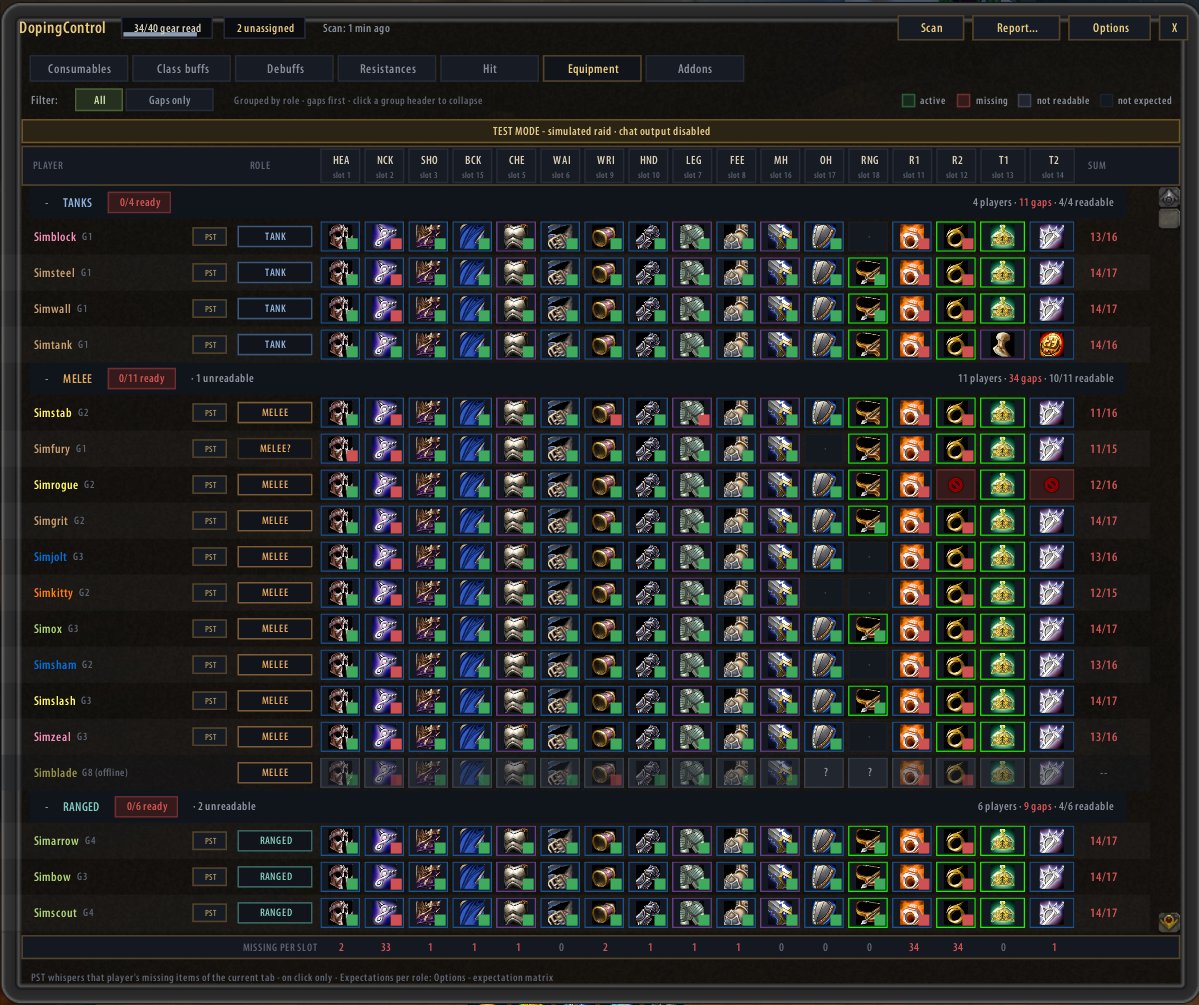1199x1005 pixels.
Task: Click the 34/40 gear read progress indicator
Action: click(x=167, y=28)
